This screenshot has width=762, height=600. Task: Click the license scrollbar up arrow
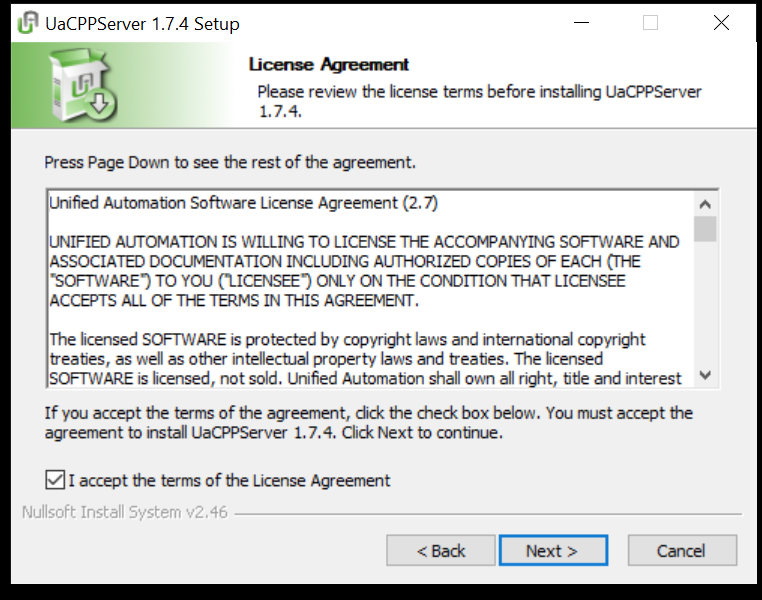coord(705,205)
